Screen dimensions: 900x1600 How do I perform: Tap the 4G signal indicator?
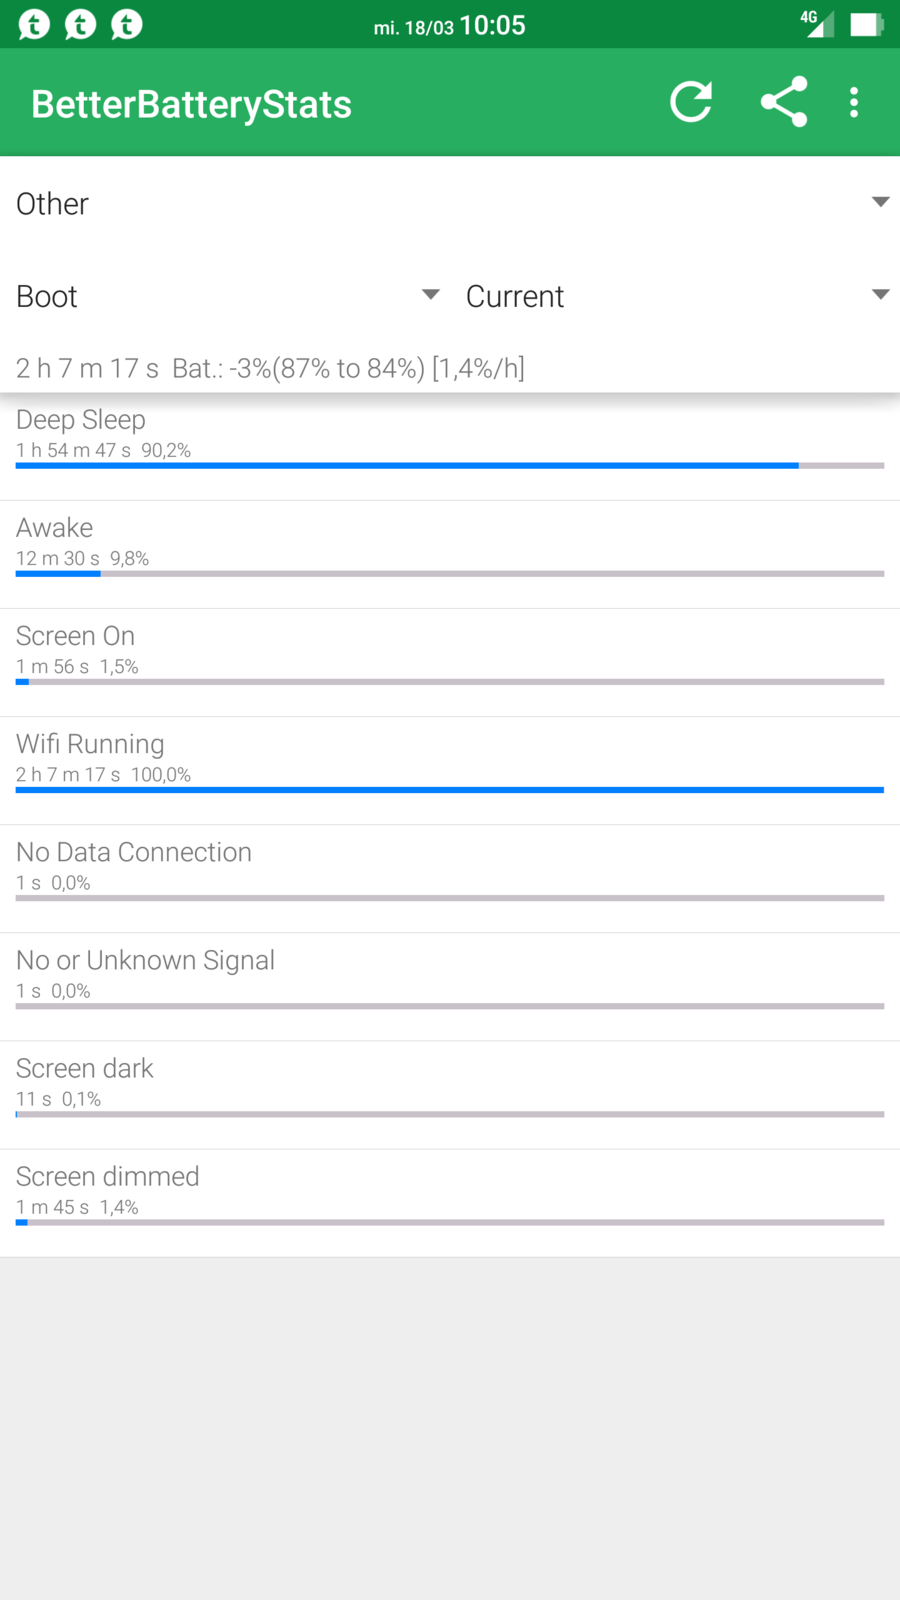pos(817,22)
